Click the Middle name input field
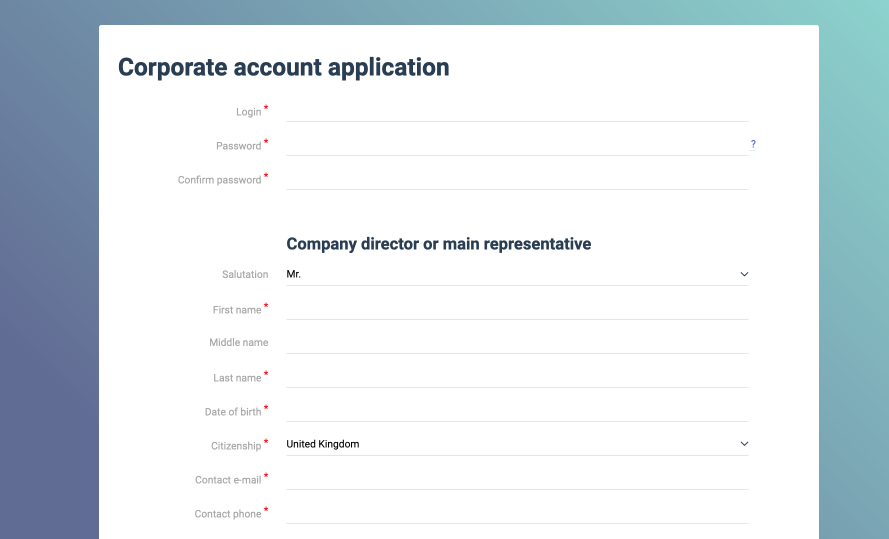 click(517, 342)
